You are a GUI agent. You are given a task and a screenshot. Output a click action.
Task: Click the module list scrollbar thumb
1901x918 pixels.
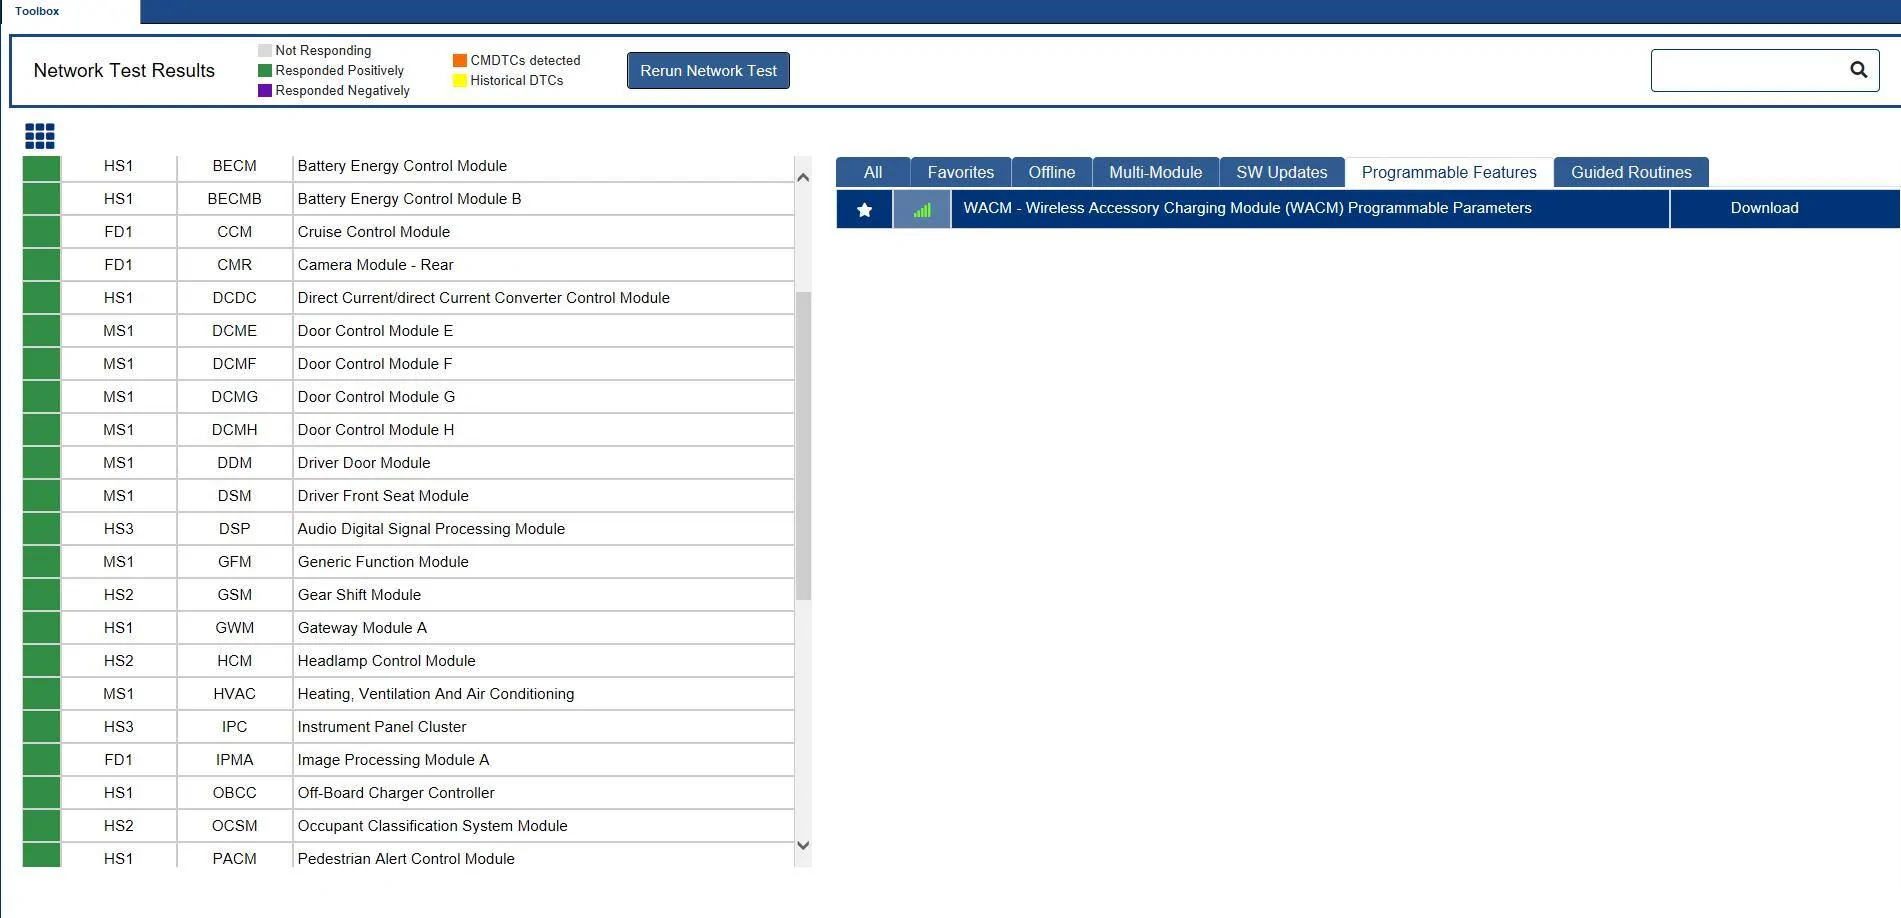(x=803, y=445)
